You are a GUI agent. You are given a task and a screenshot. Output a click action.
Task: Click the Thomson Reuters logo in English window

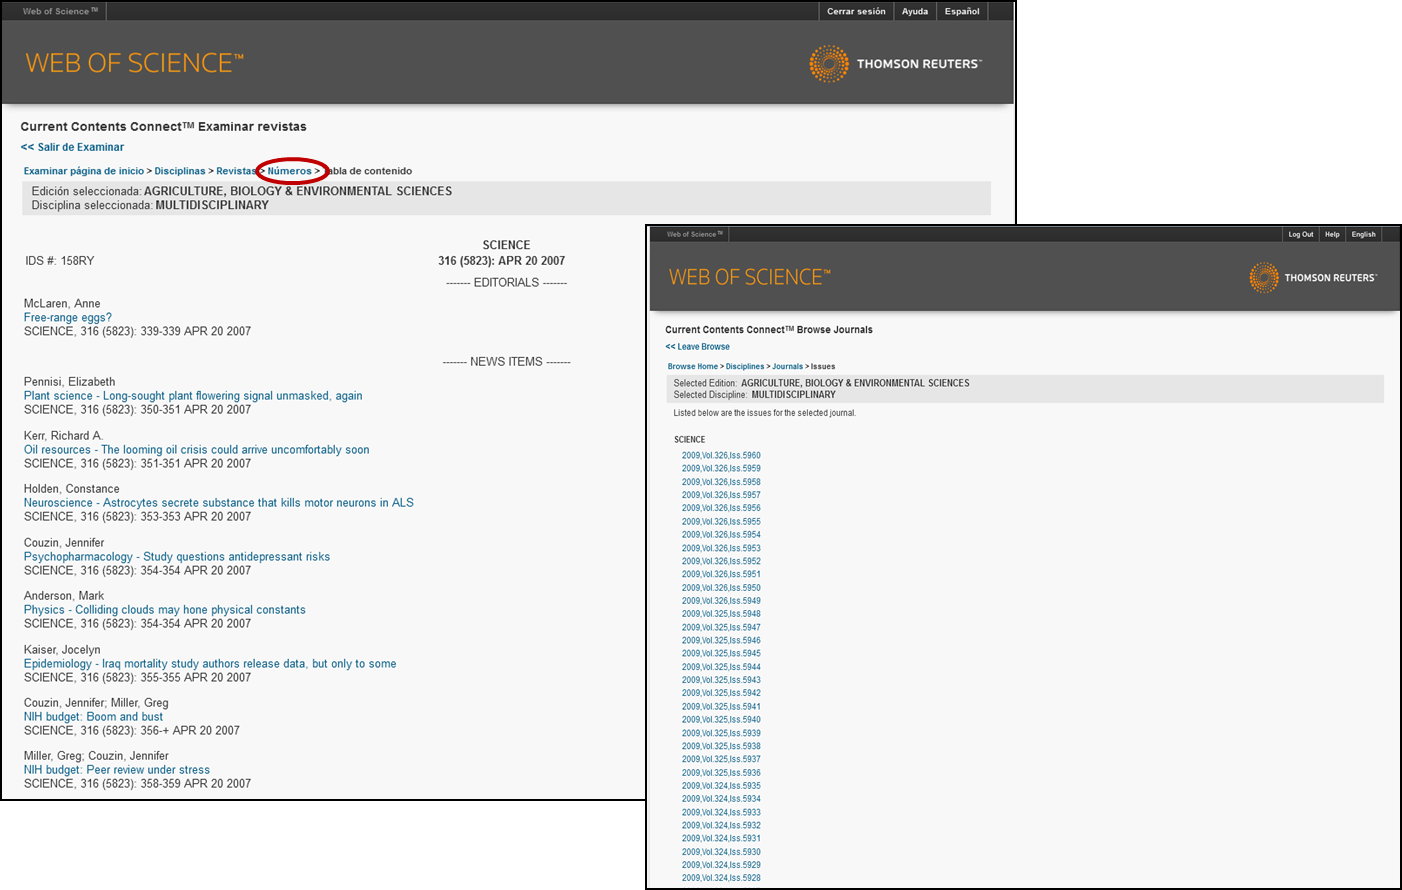tap(1313, 277)
